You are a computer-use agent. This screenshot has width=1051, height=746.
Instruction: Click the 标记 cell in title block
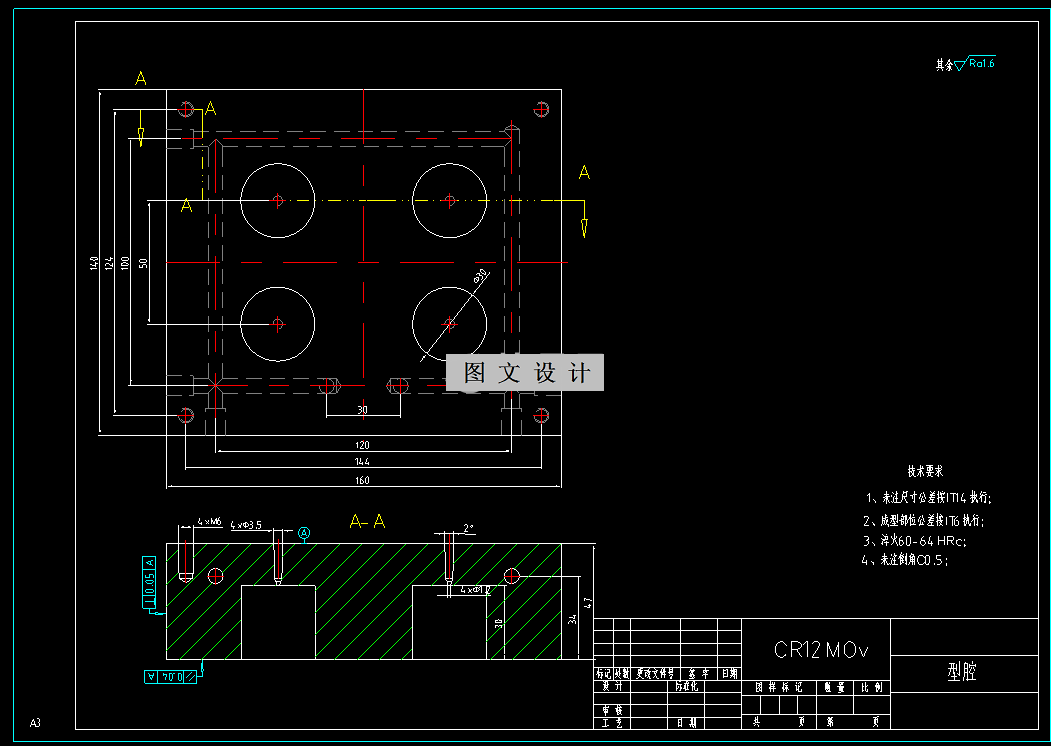[x=604, y=674]
